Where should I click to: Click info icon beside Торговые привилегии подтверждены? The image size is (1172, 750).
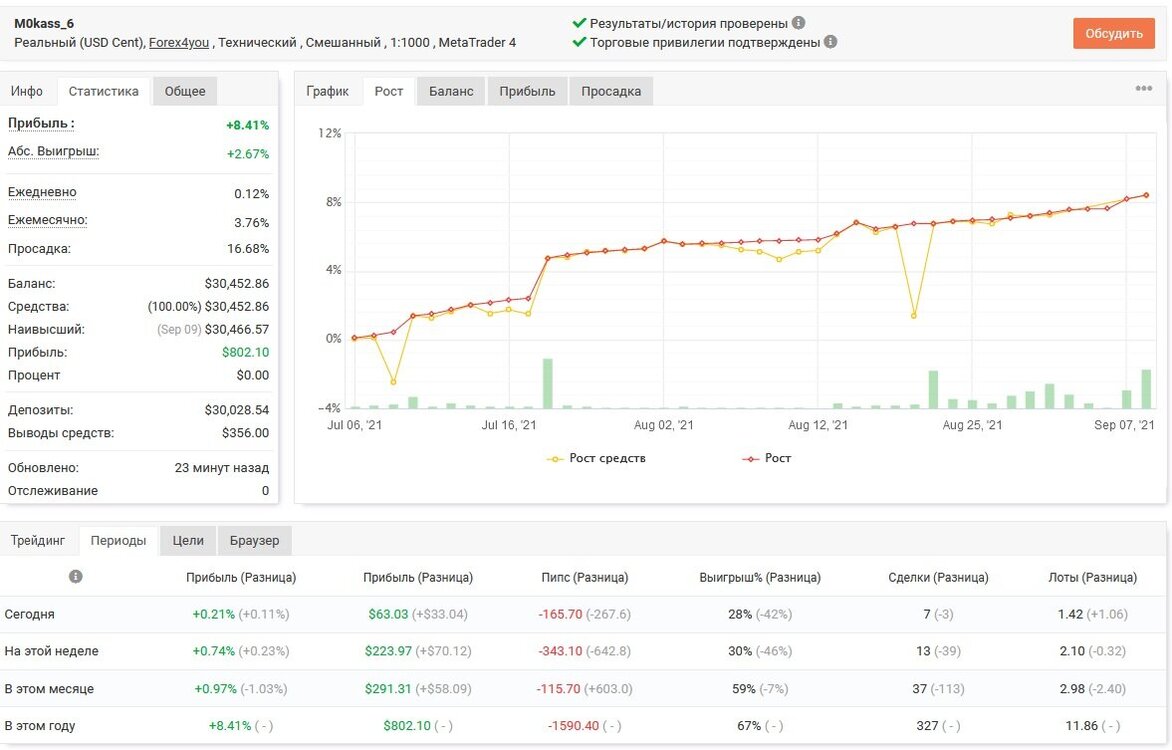(830, 42)
